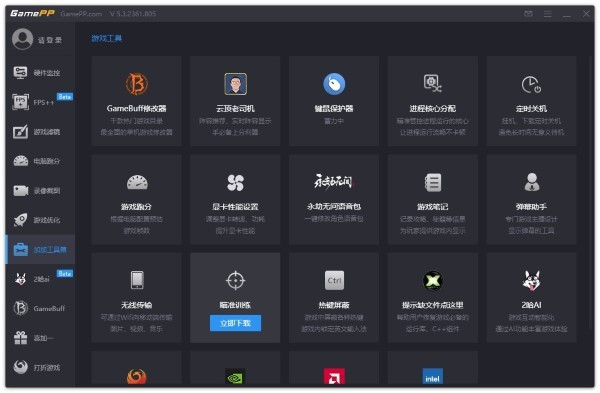This screenshot has height=393, width=600.
Task: Go to 硬件监控 in sidebar
Action: (40, 73)
